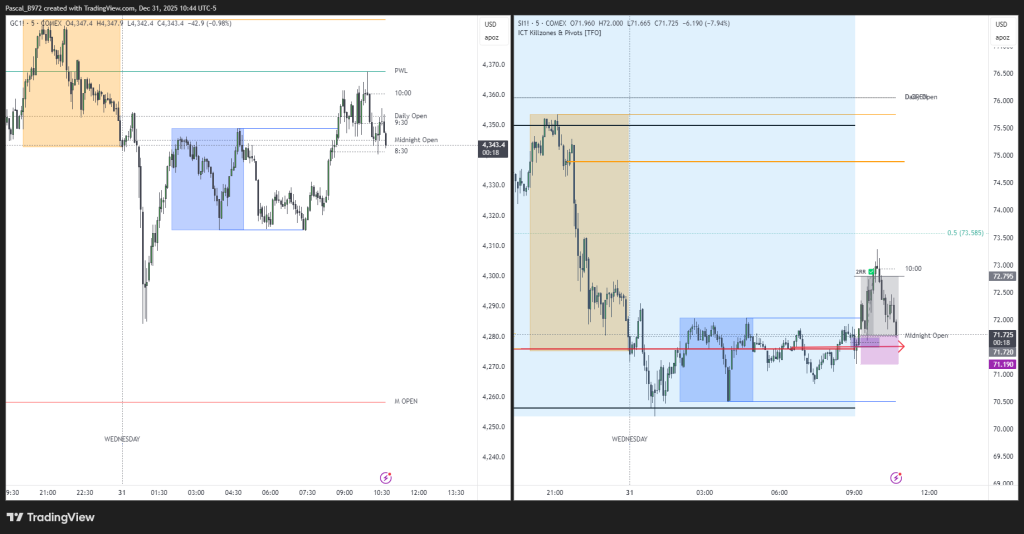Screen dimensions: 1024x534
Task: Click the red M OPEN line label
Action: [405, 401]
